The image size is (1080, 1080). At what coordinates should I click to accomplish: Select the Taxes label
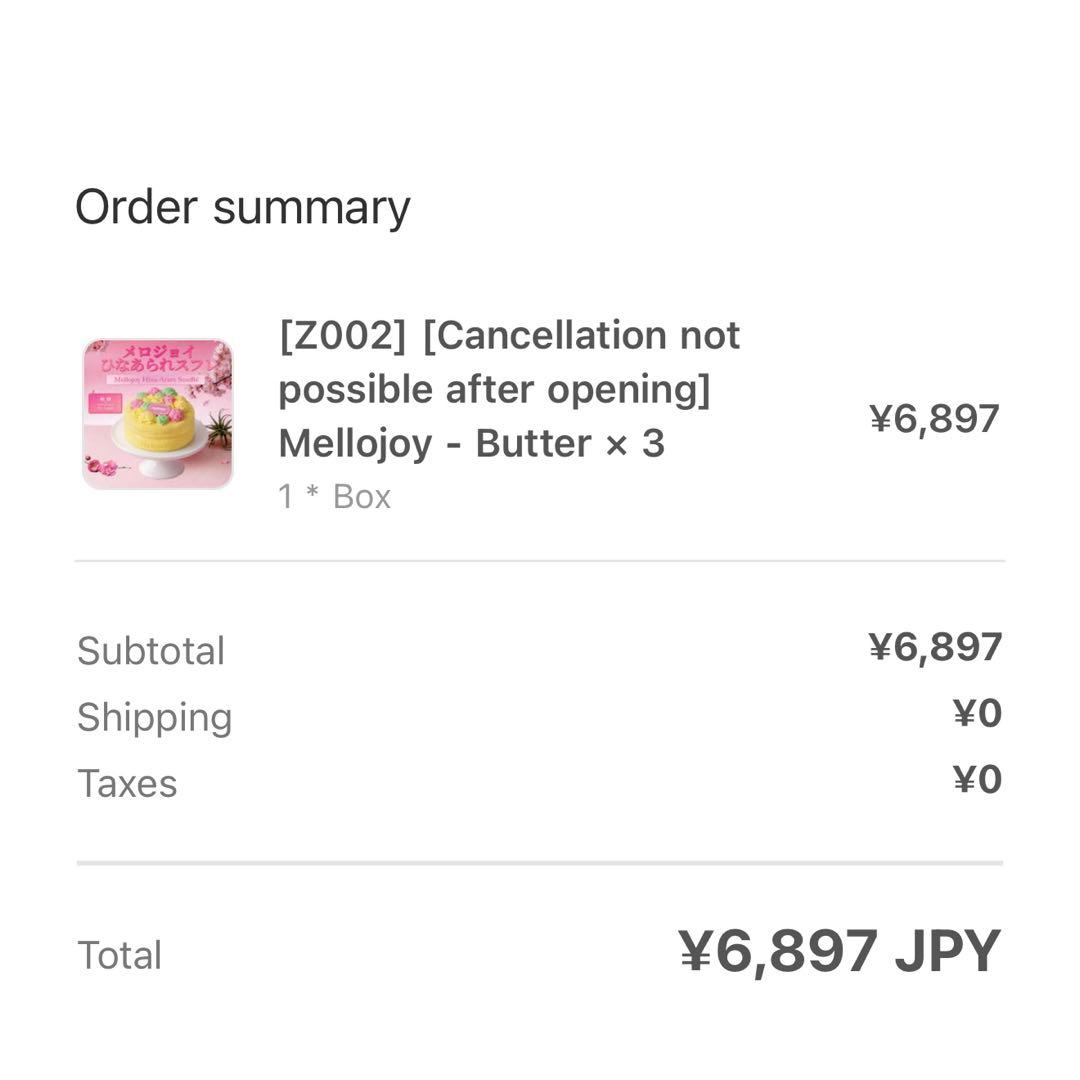point(127,784)
